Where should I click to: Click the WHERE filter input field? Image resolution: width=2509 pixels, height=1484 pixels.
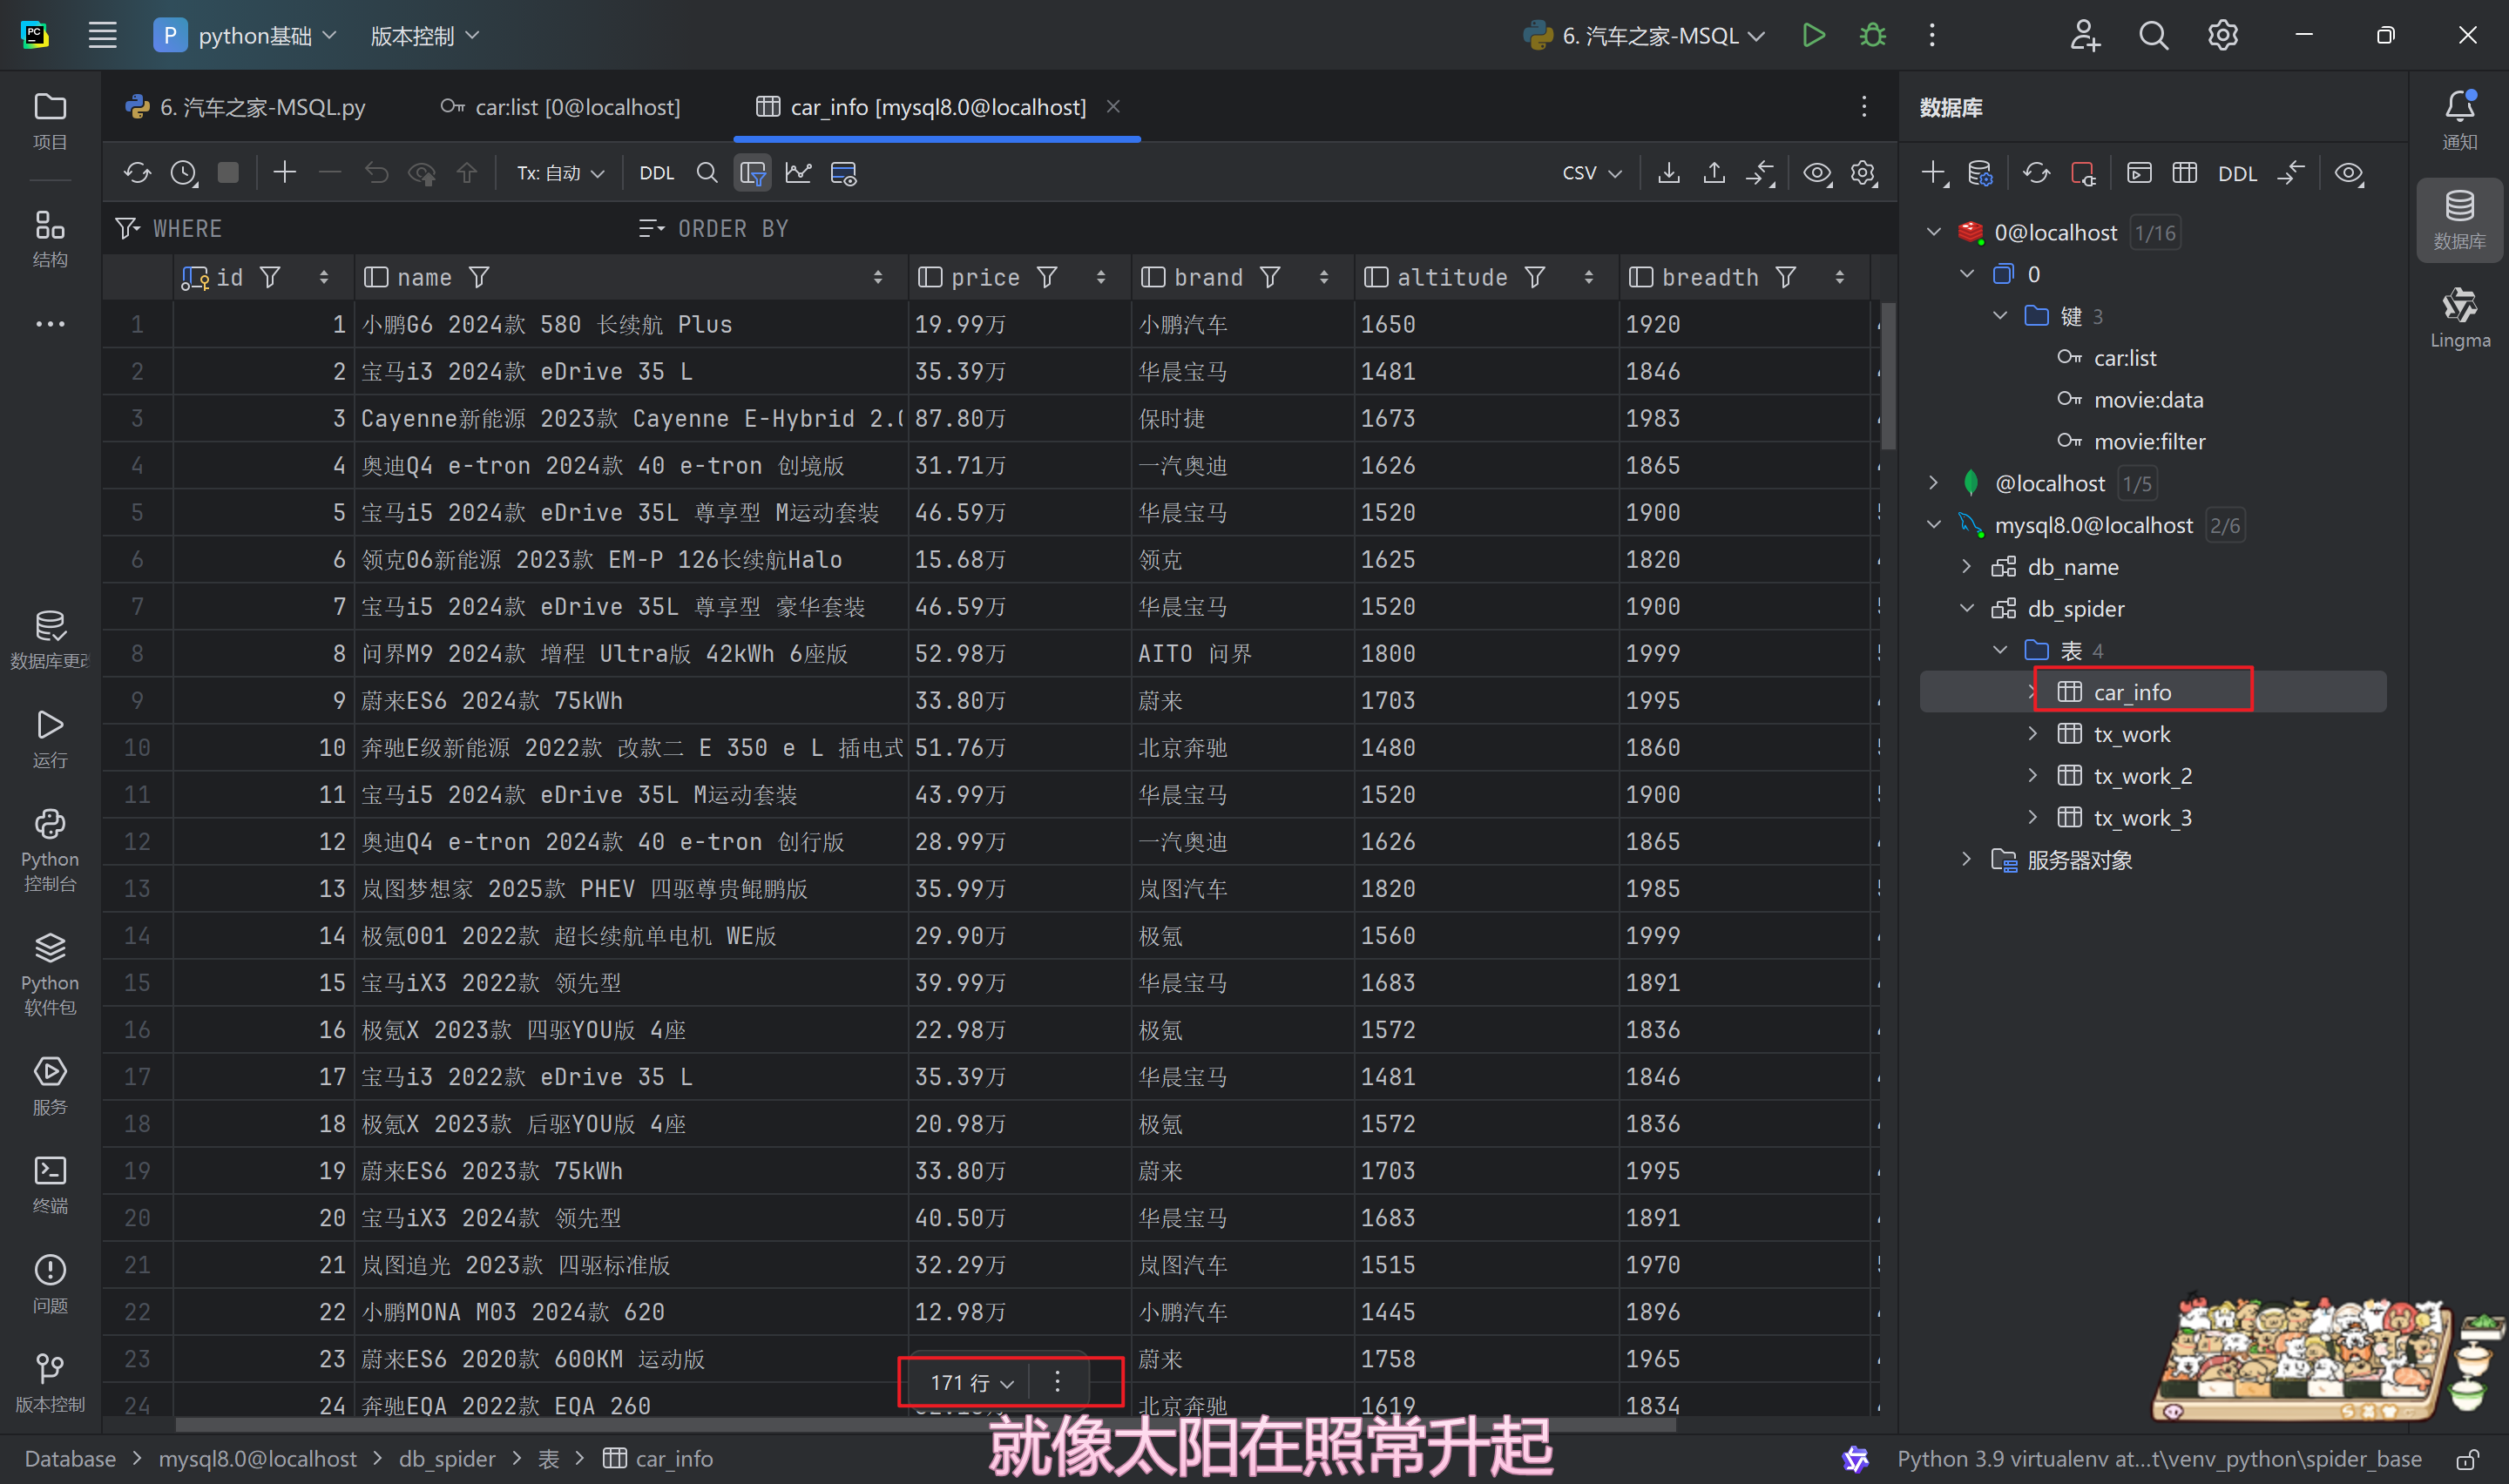click(372, 229)
